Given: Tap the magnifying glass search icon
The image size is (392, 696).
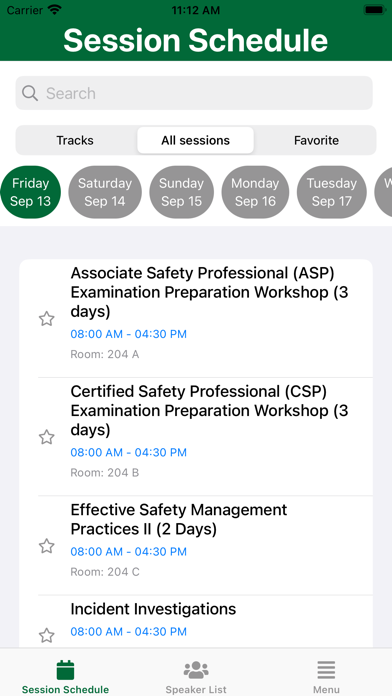Looking at the screenshot, I should tap(30, 93).
